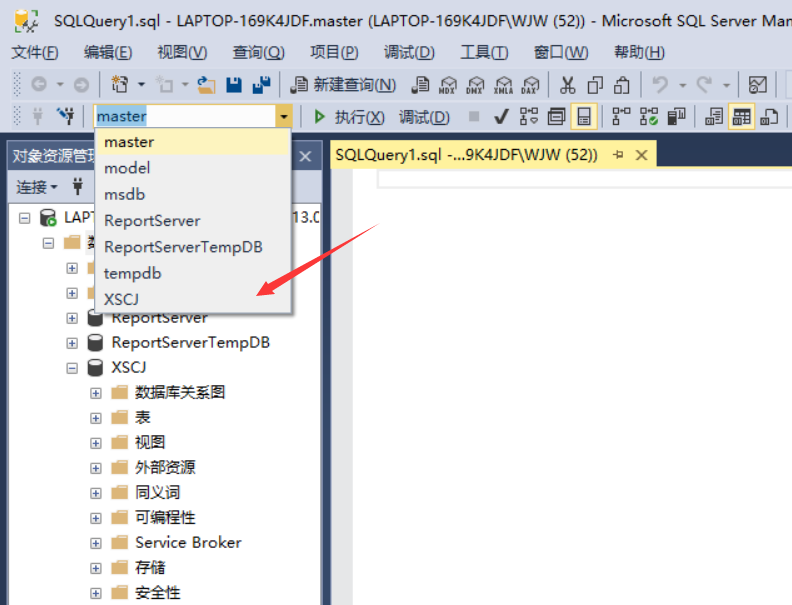Select the 可编程性 tree folder
This screenshot has width=792, height=605.
tap(165, 518)
